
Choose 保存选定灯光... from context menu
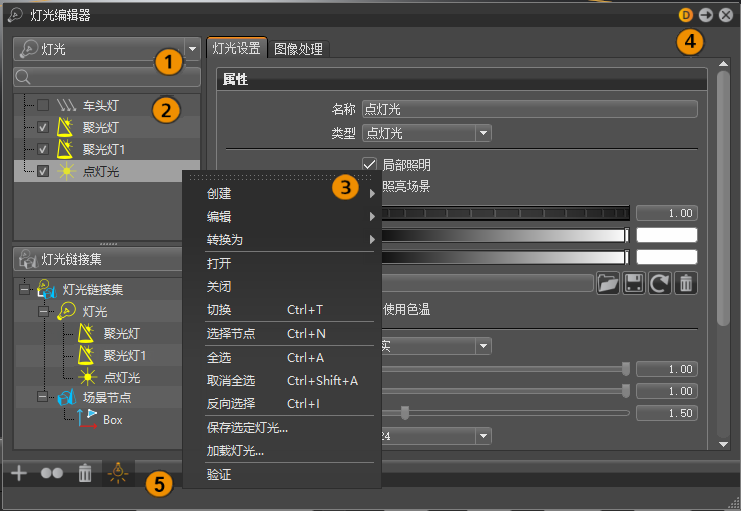282,428
